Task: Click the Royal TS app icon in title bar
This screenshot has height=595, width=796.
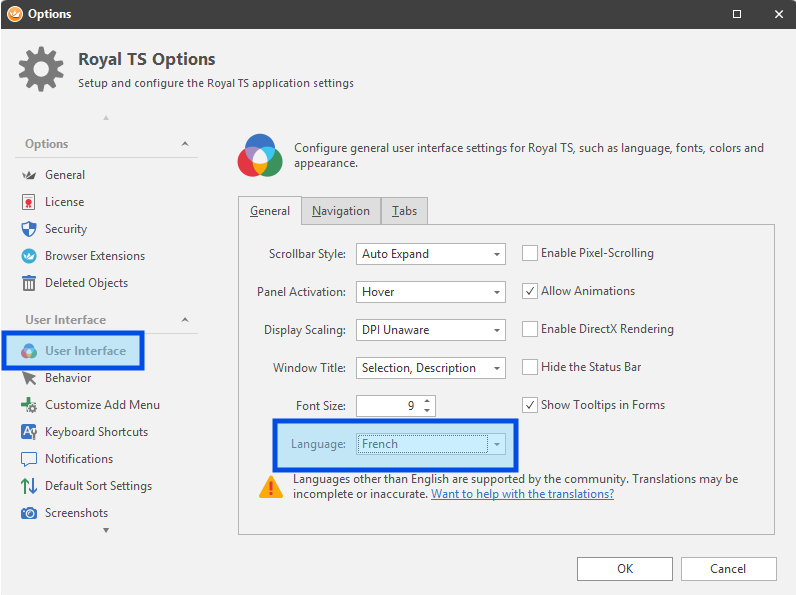Action: 15,14
